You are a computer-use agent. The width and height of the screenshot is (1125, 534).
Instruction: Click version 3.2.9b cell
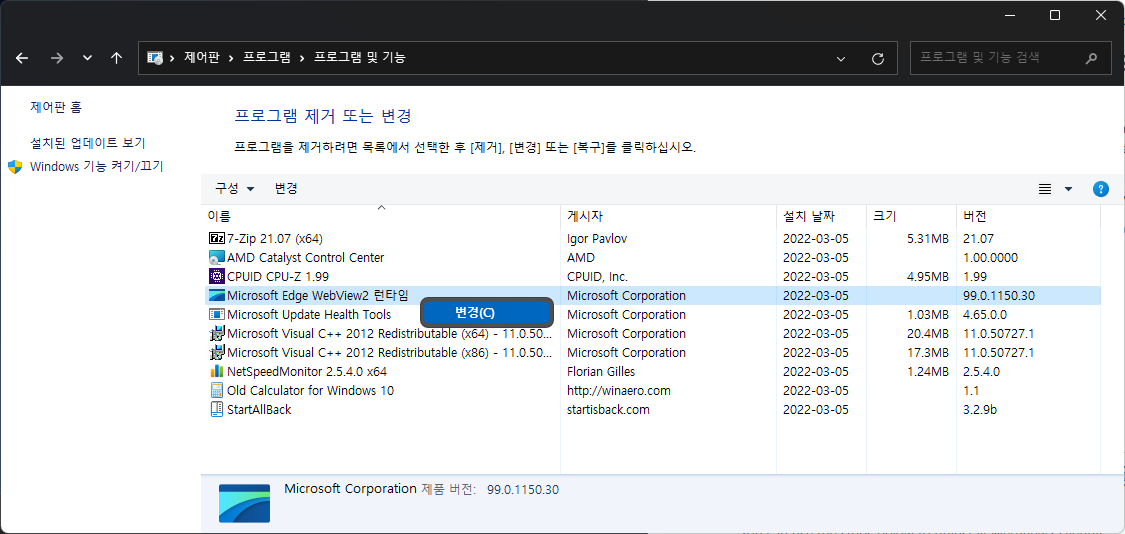tap(980, 410)
